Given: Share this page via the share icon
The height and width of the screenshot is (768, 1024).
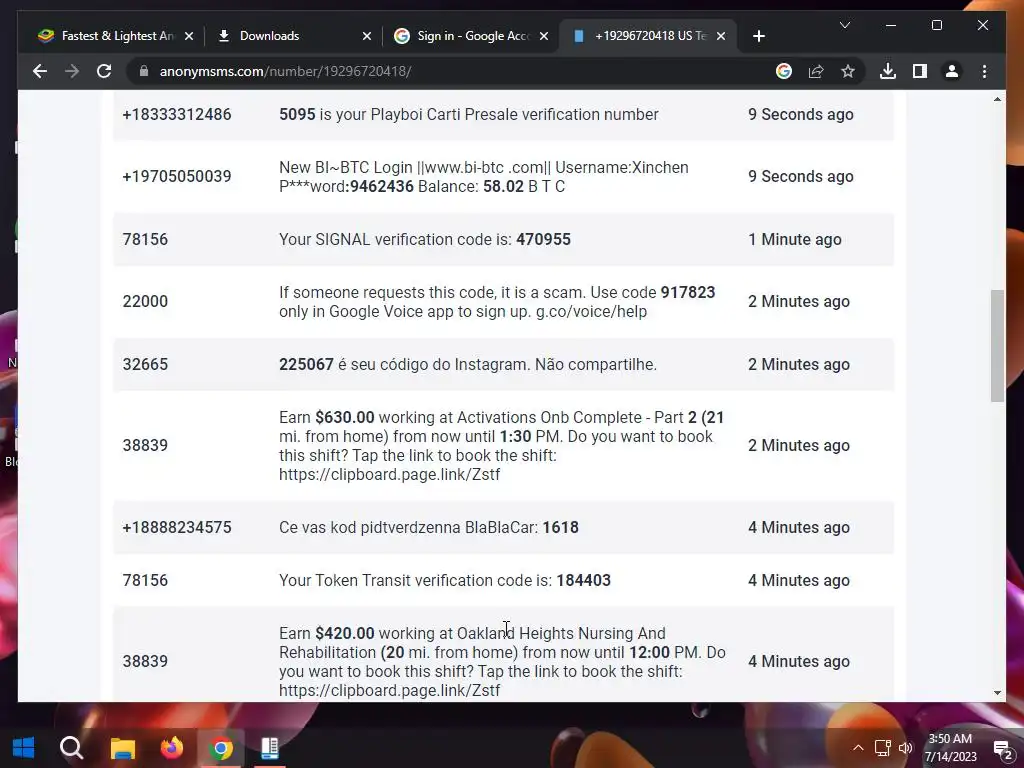Looking at the screenshot, I should pos(816,71).
